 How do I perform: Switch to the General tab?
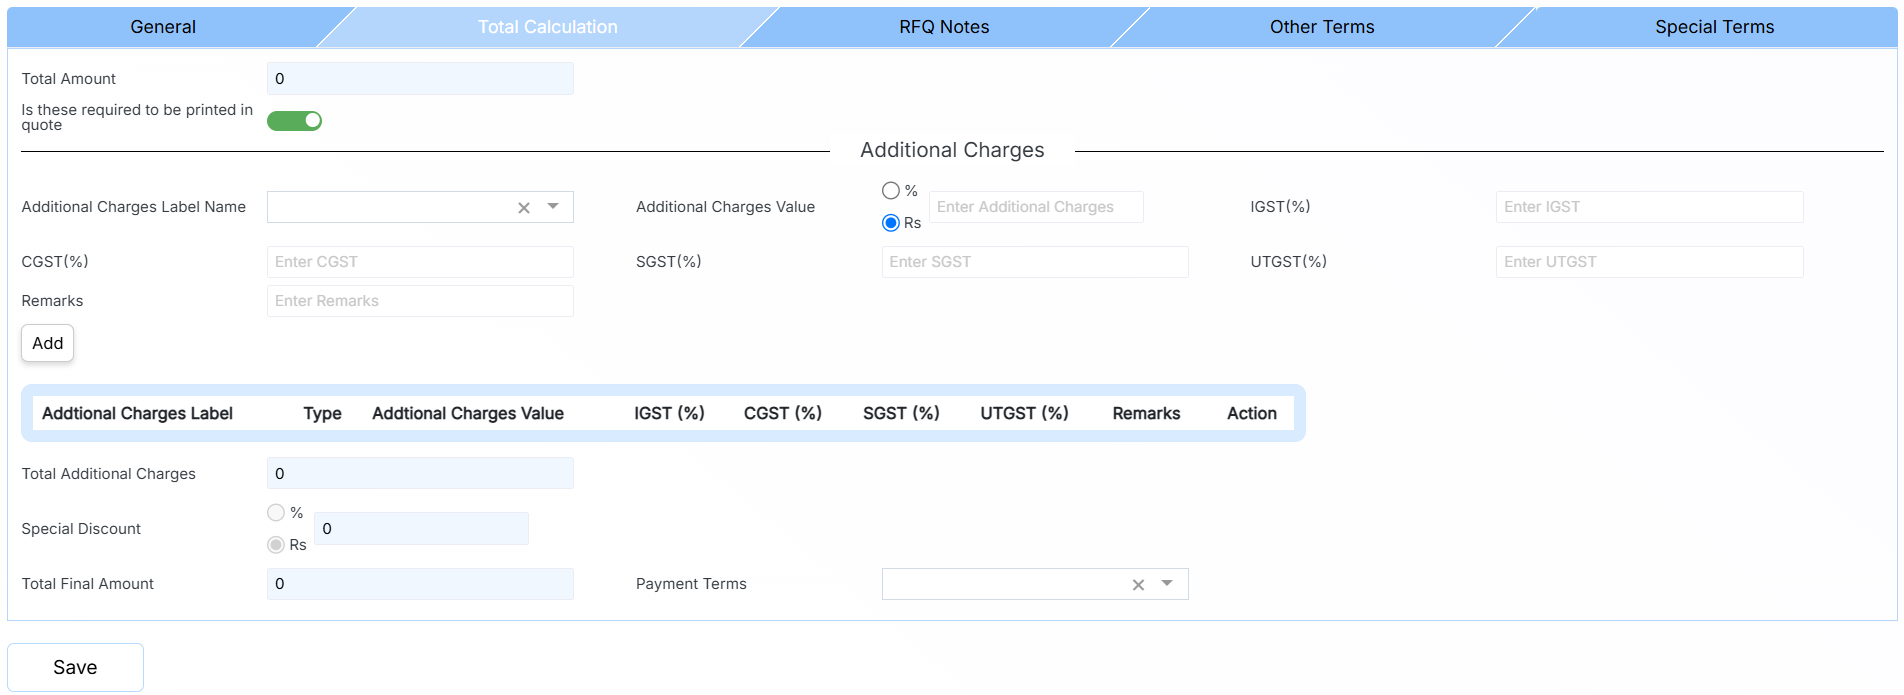(x=163, y=27)
